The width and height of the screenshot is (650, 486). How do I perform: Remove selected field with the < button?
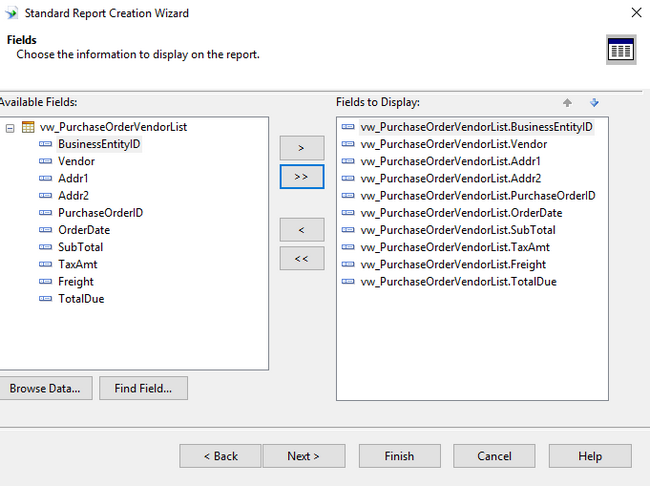(302, 230)
